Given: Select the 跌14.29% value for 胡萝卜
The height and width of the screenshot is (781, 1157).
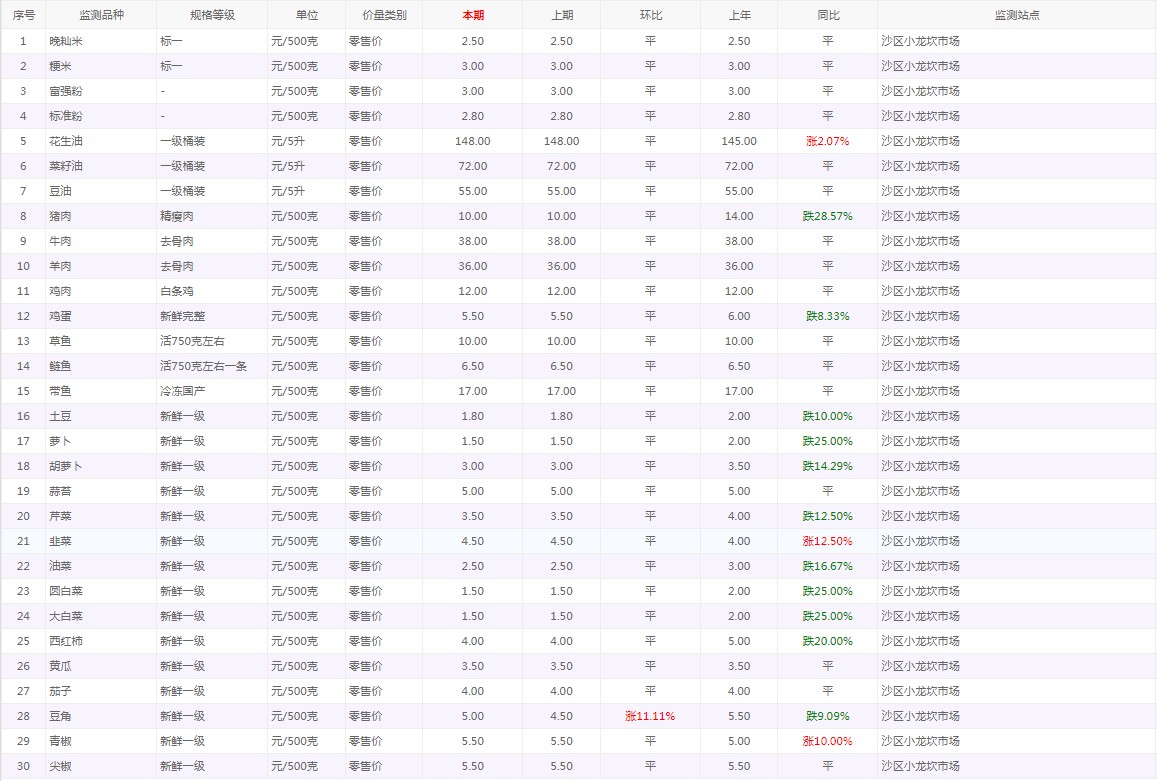Looking at the screenshot, I should 827,466.
